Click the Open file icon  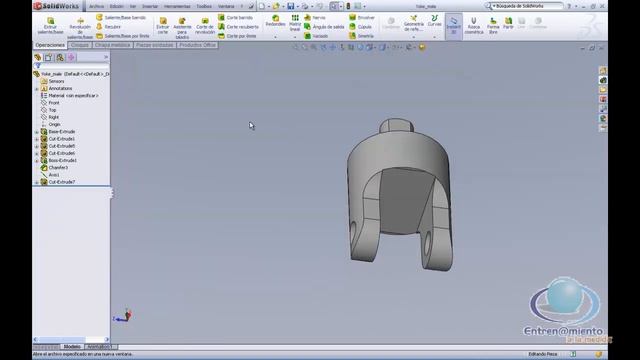[276, 6]
